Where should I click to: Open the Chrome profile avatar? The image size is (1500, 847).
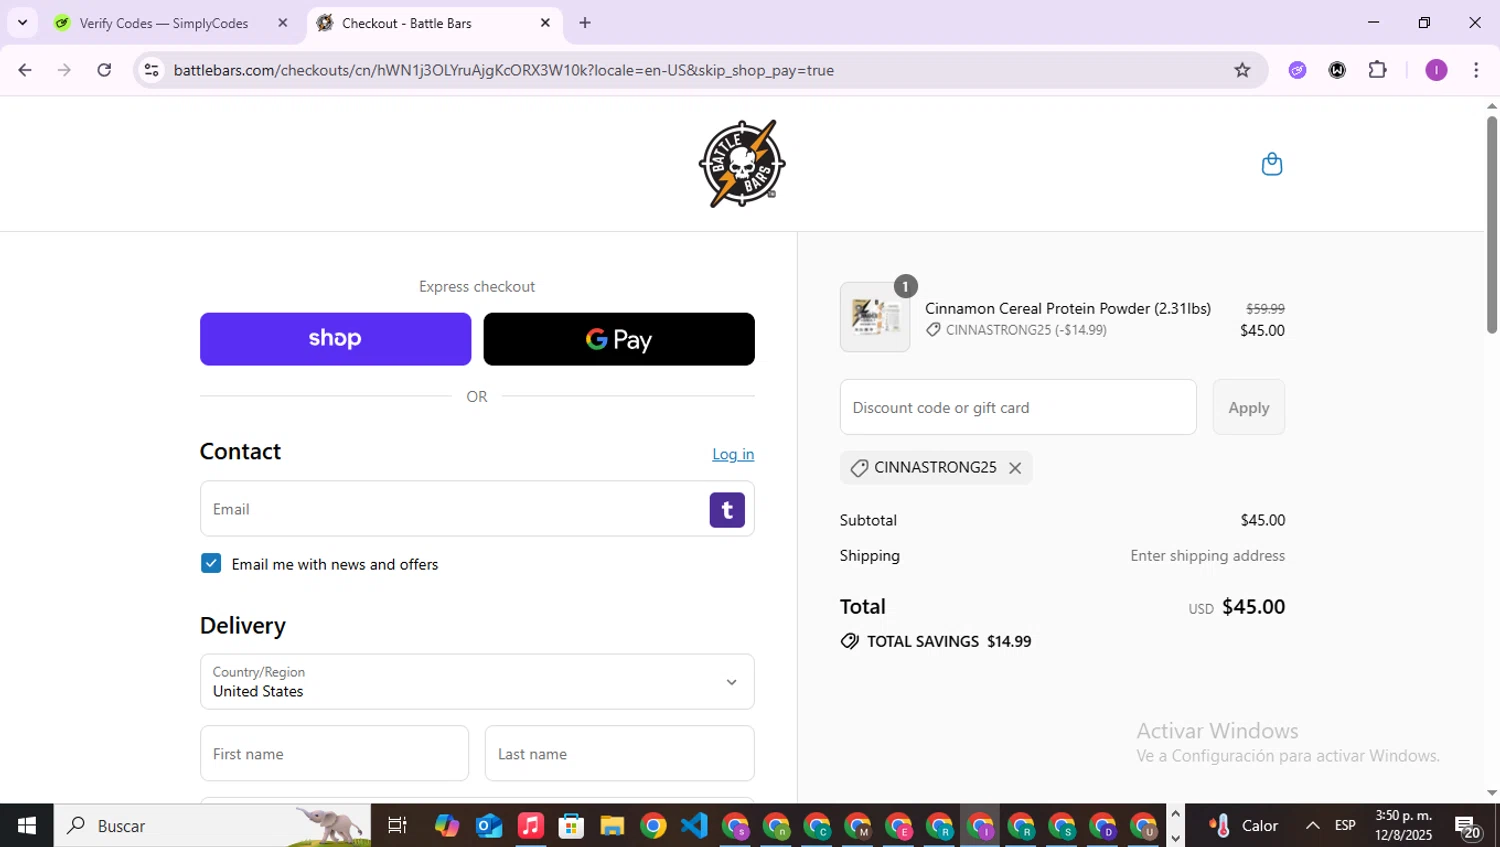1436,70
